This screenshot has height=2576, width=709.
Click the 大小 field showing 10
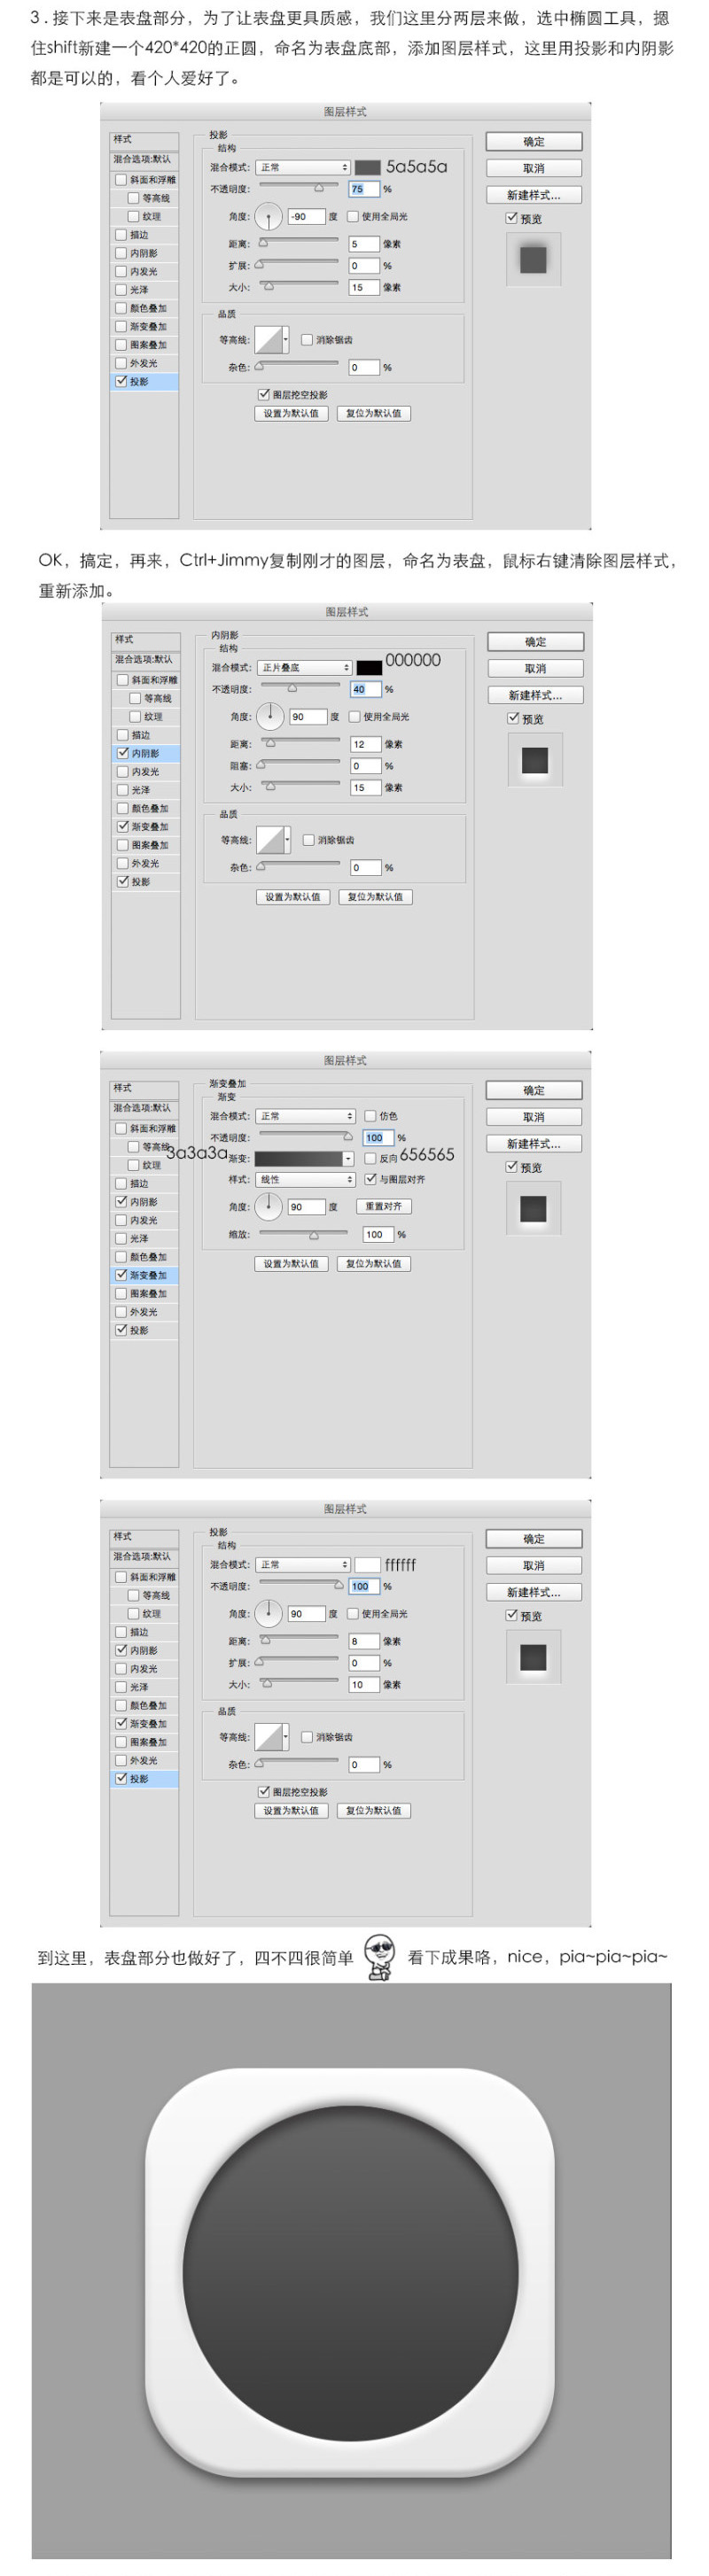(364, 1684)
